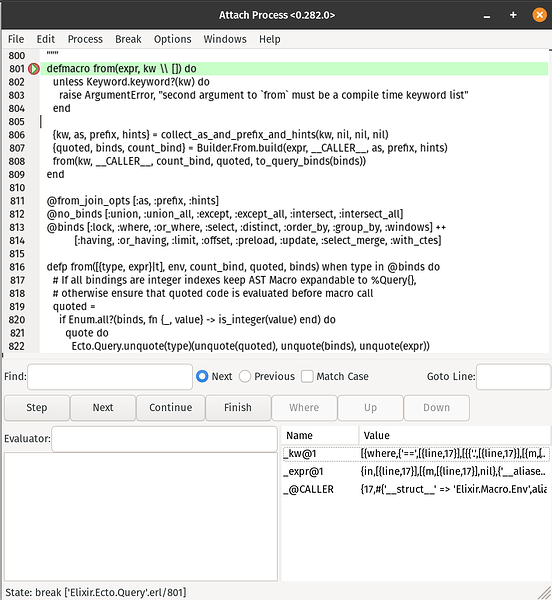Click the Where button
The height and width of the screenshot is (600, 552).
coord(304,408)
